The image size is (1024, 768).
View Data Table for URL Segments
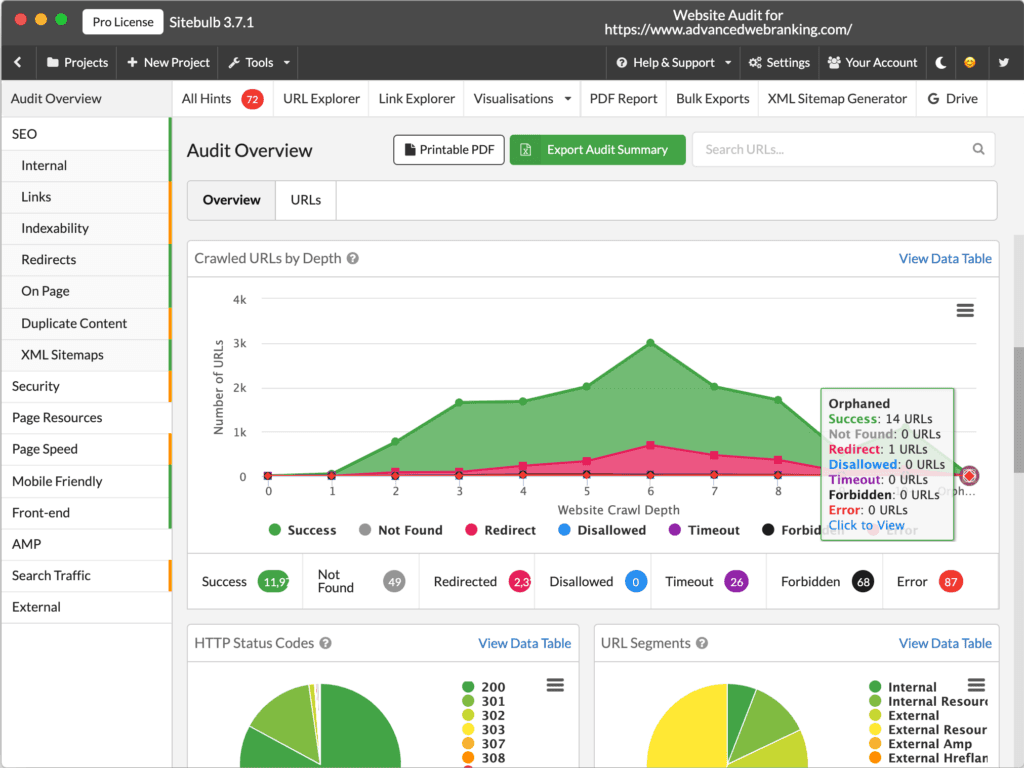pyautogui.click(x=945, y=643)
